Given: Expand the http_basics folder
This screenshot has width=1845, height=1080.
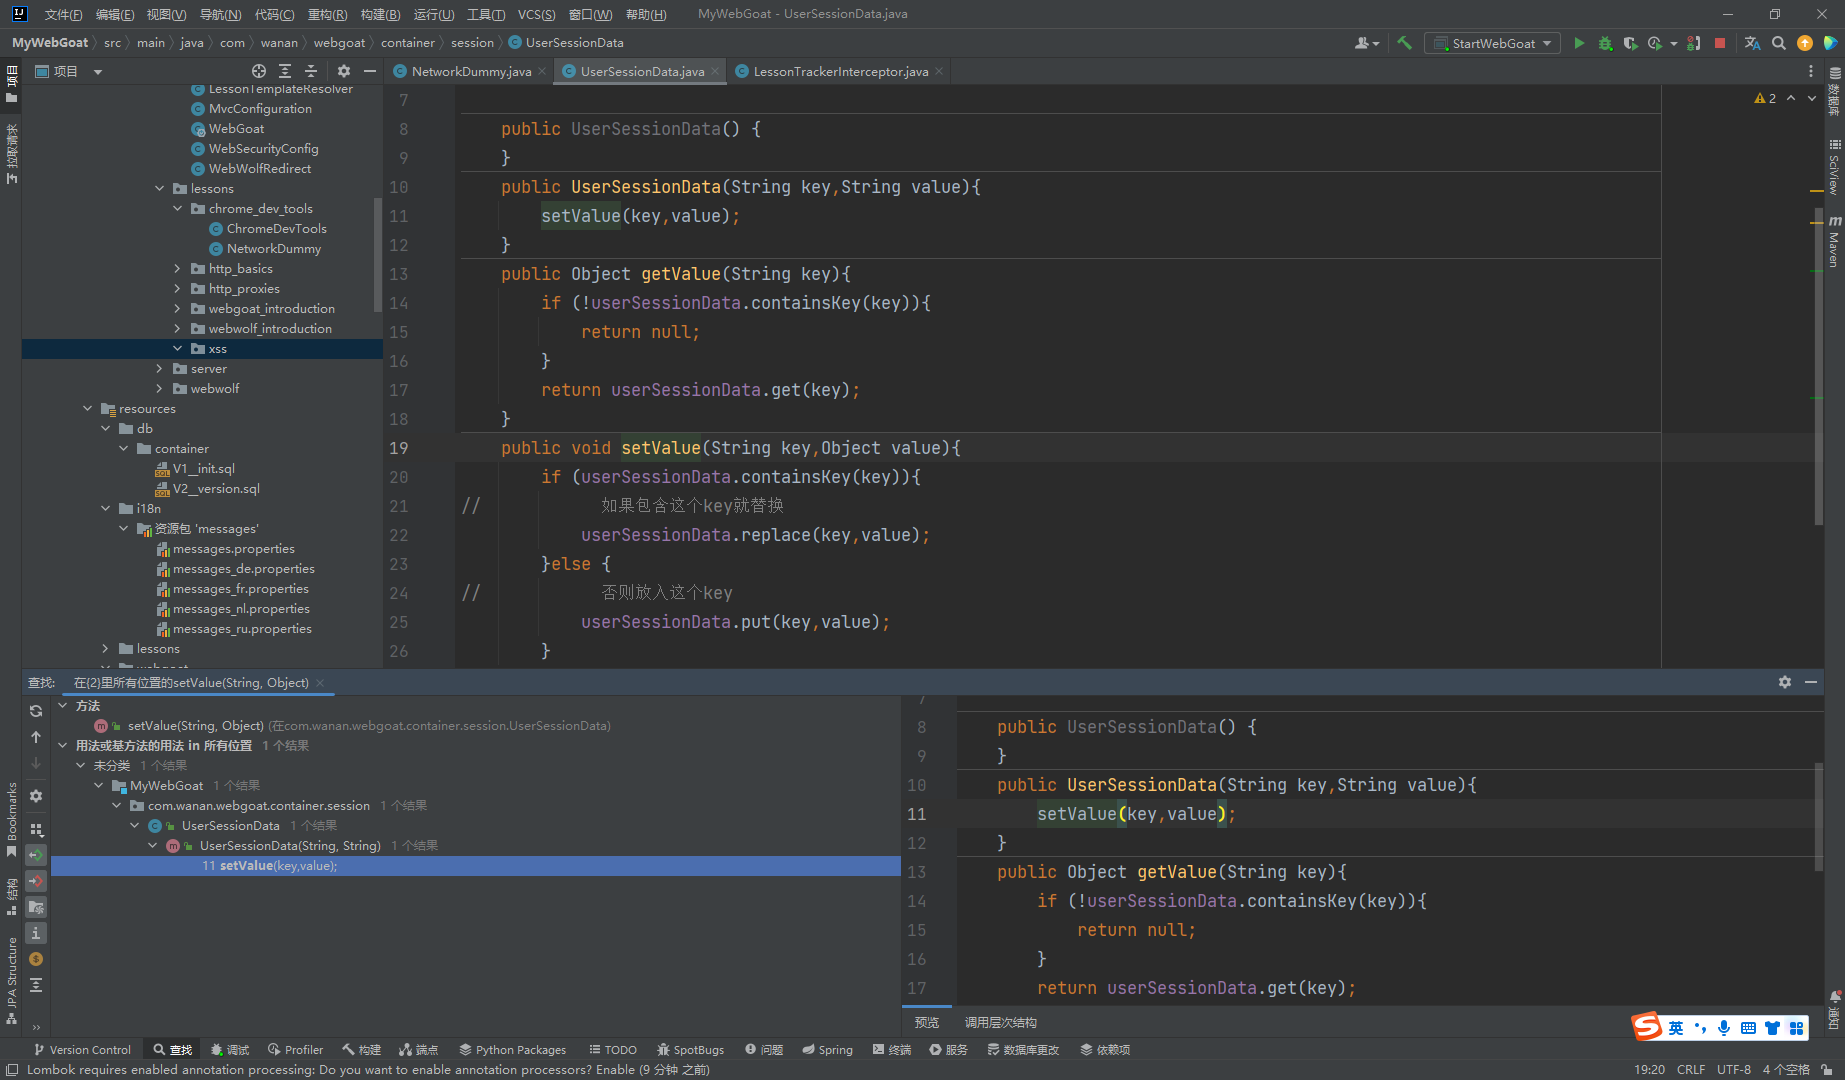Looking at the screenshot, I should [x=178, y=268].
